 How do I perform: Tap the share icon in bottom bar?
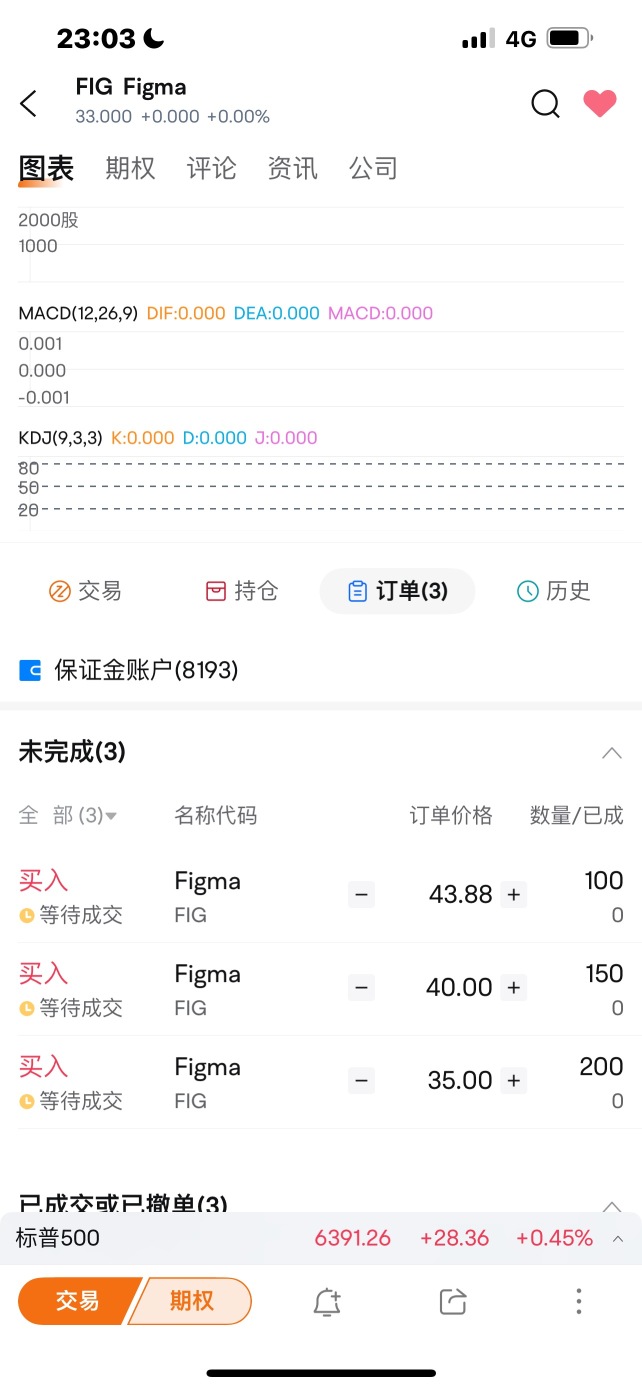pyautogui.click(x=453, y=1301)
